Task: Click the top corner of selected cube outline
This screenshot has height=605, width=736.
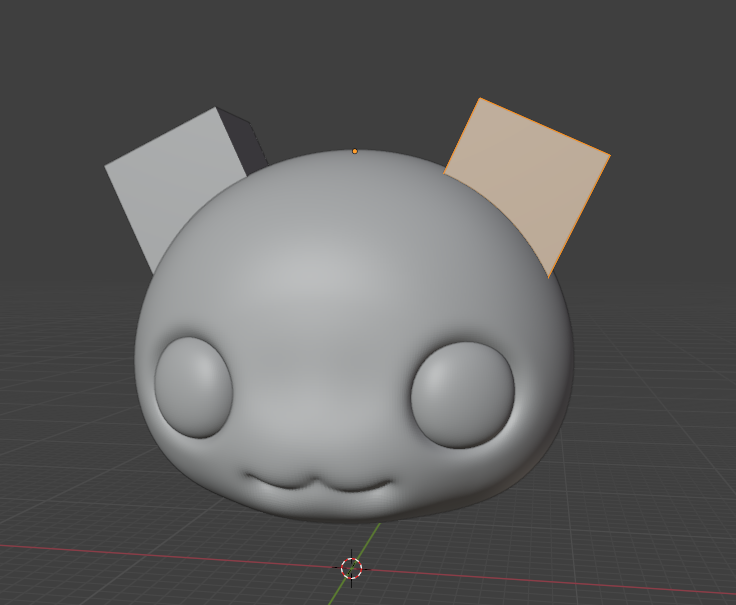Action: 481,98
